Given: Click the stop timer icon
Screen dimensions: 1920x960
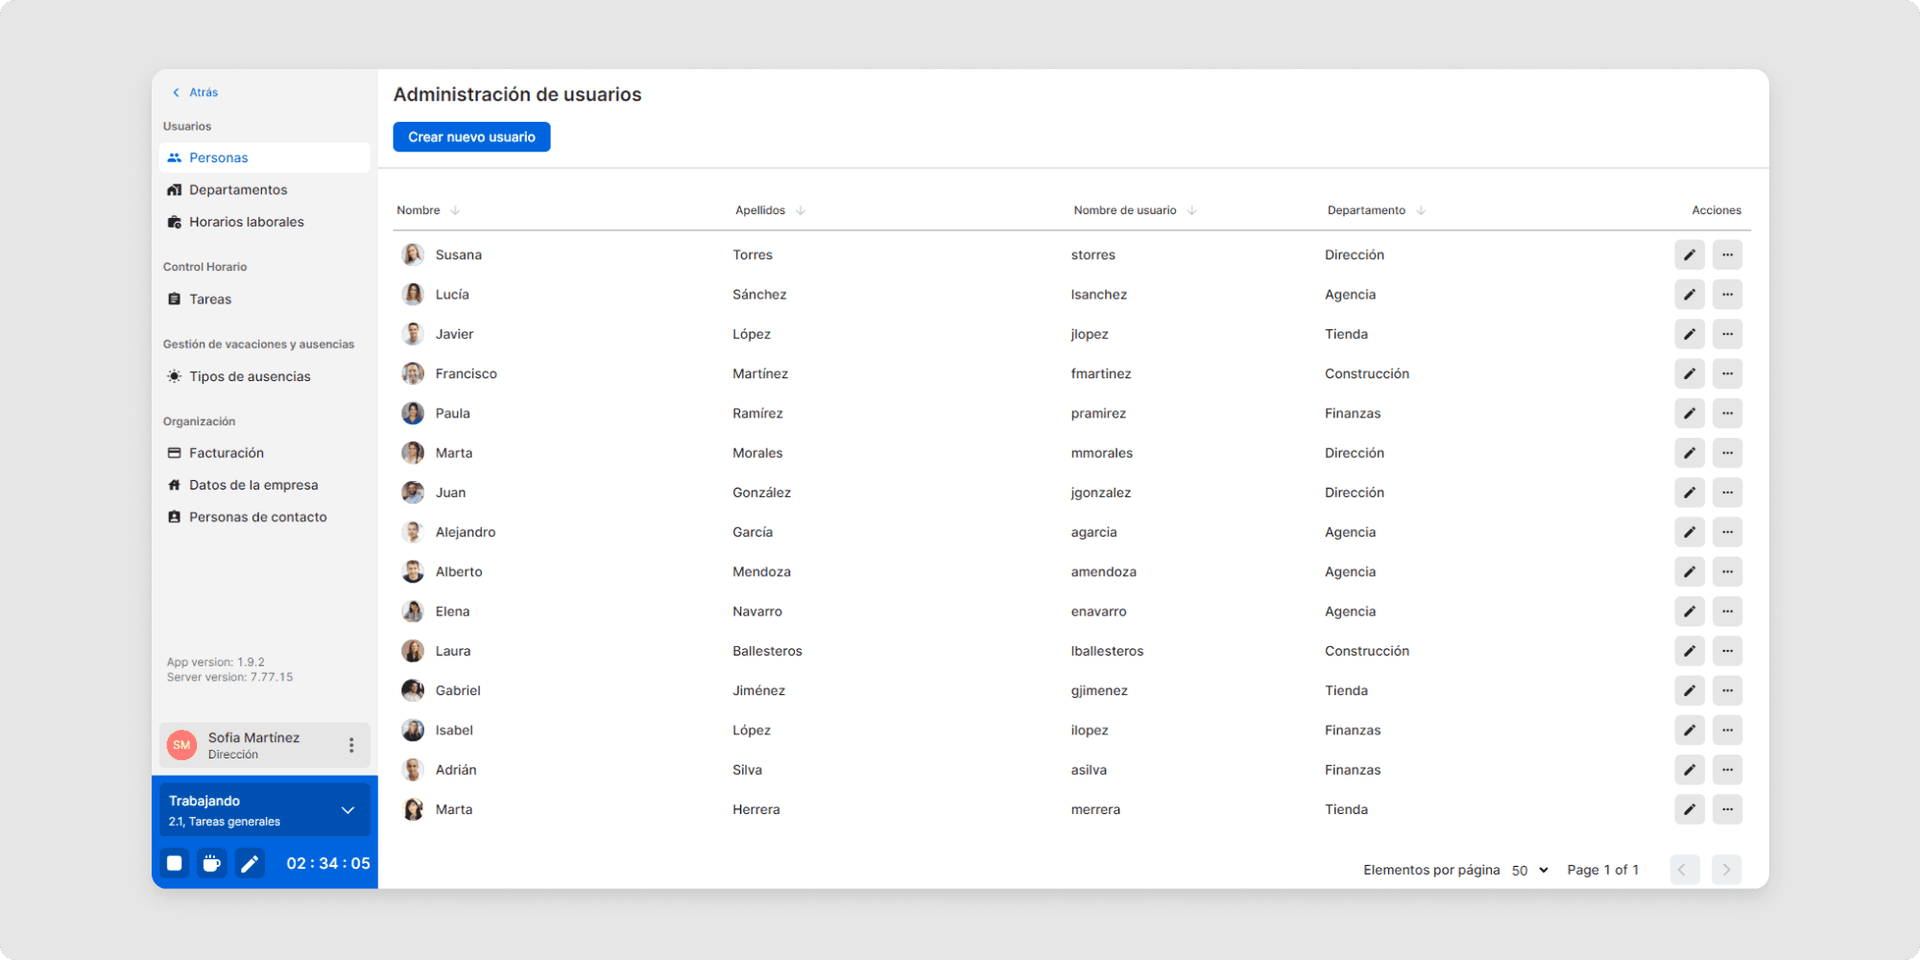Looking at the screenshot, I should [174, 863].
